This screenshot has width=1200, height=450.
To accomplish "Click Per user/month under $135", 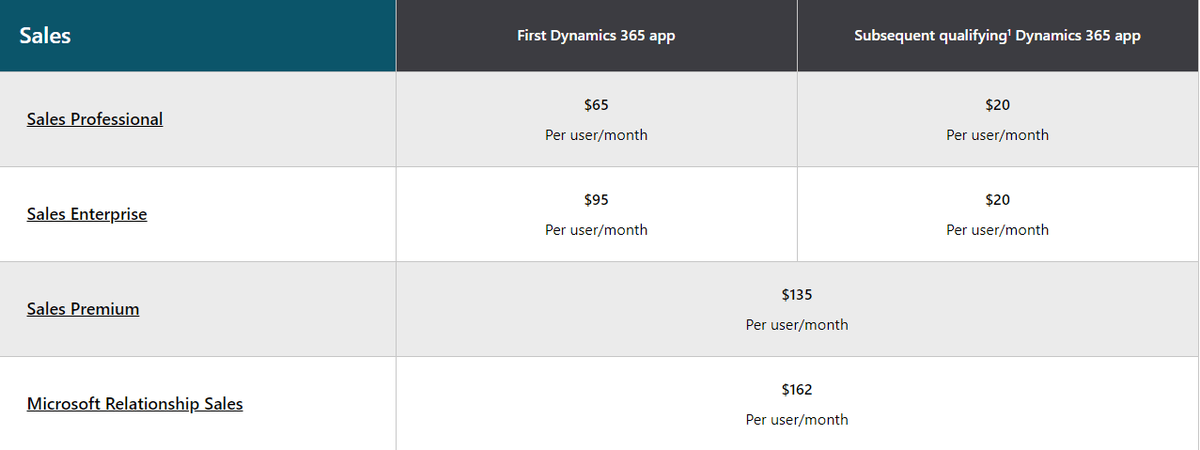I will coord(797,325).
